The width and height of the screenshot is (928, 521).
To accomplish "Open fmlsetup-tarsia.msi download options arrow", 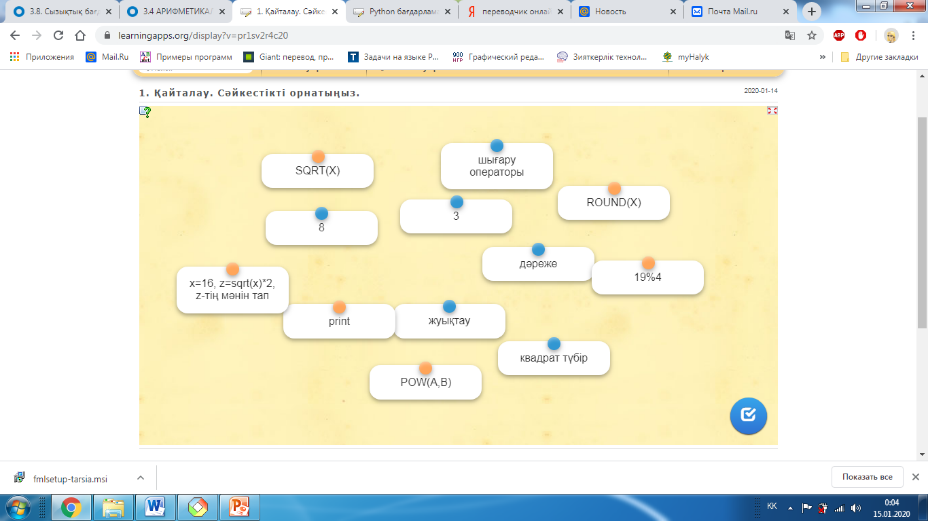I will 140,478.
